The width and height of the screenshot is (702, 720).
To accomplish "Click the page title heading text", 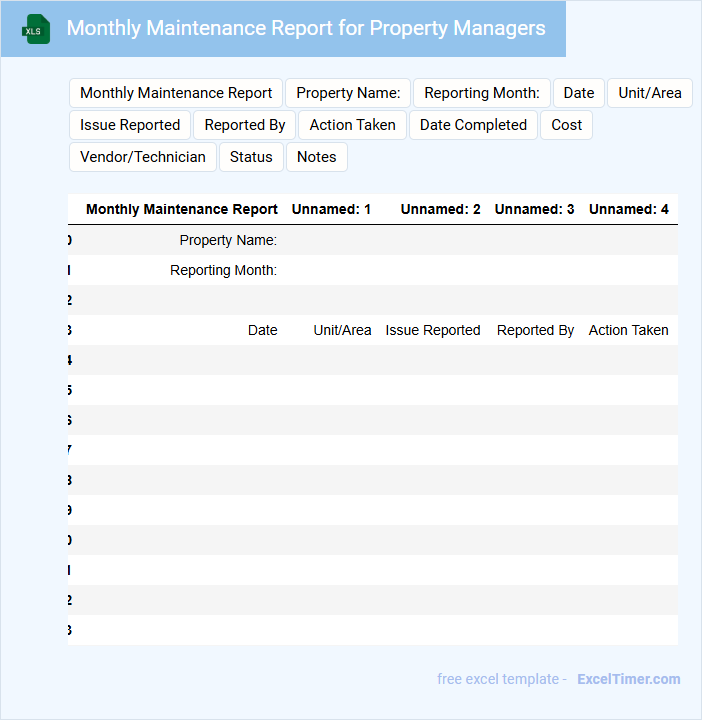I will coord(306,28).
